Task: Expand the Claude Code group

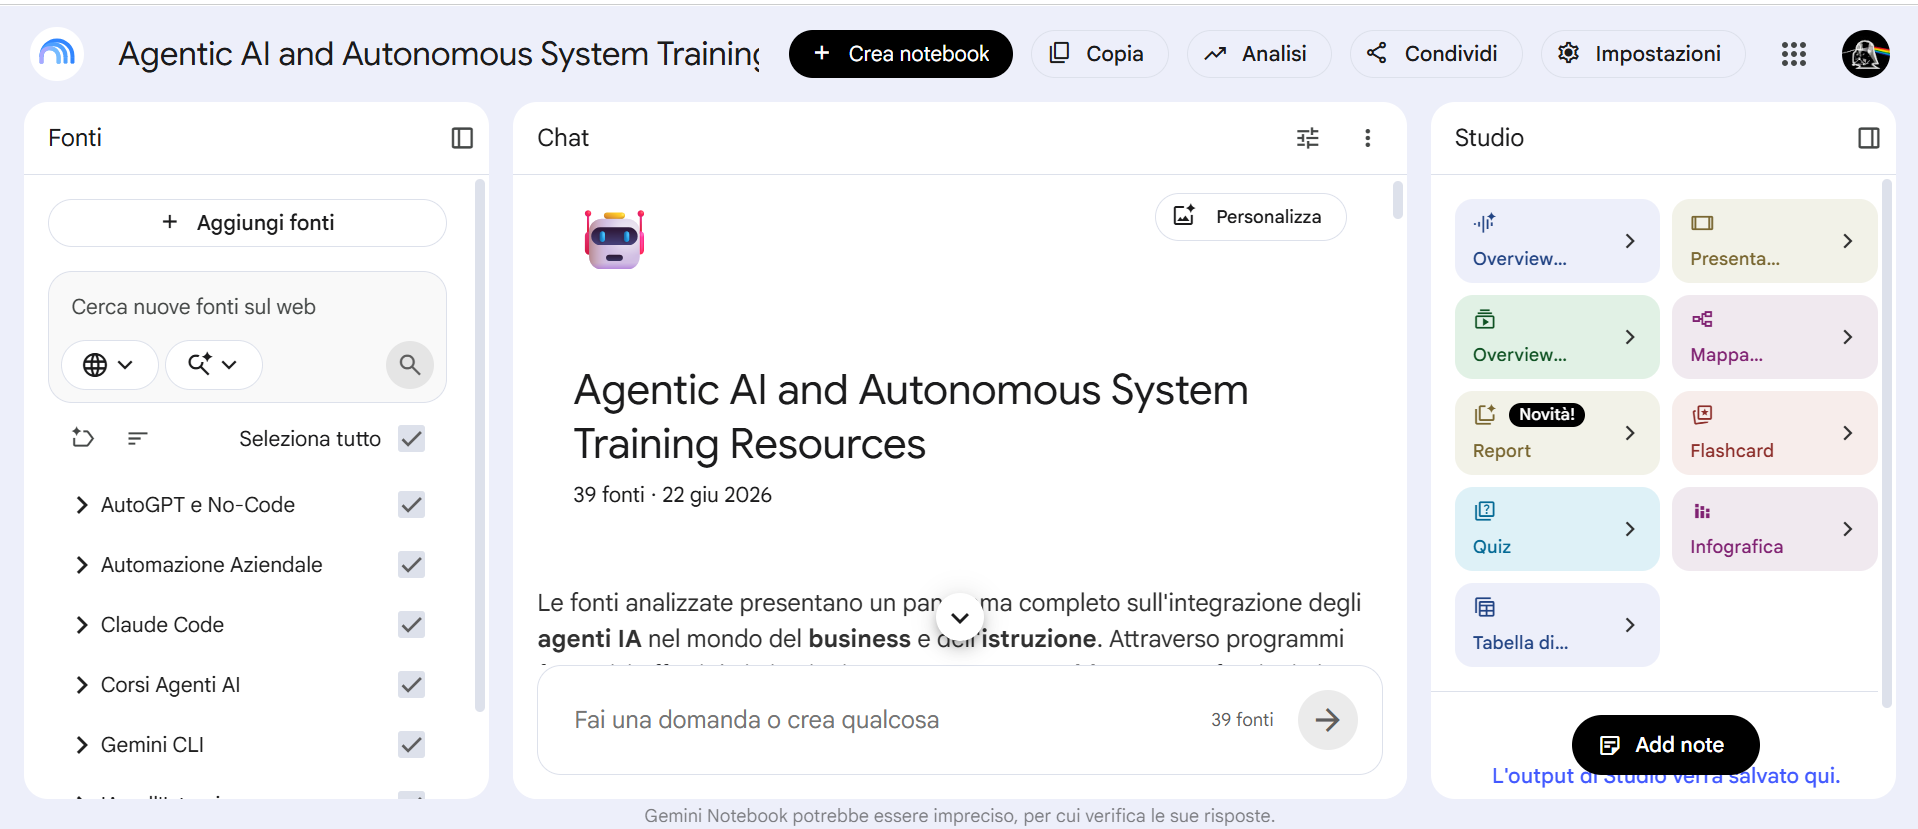Action: [82, 625]
